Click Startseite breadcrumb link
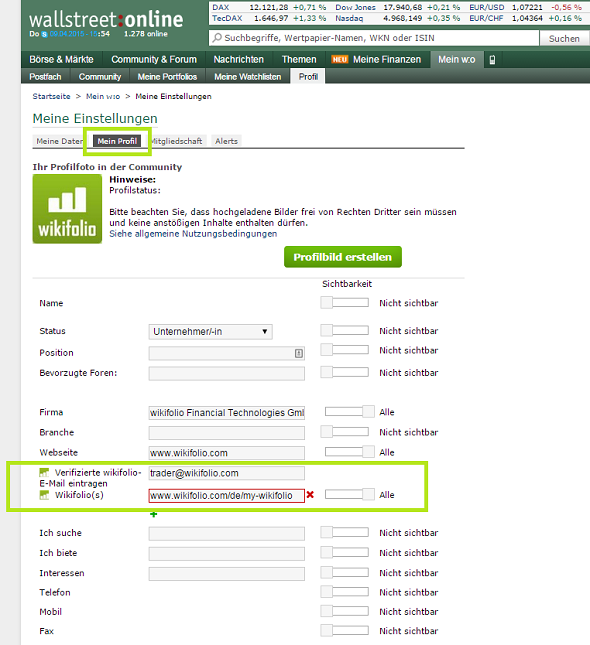This screenshot has width=590, height=645. pos(51,96)
